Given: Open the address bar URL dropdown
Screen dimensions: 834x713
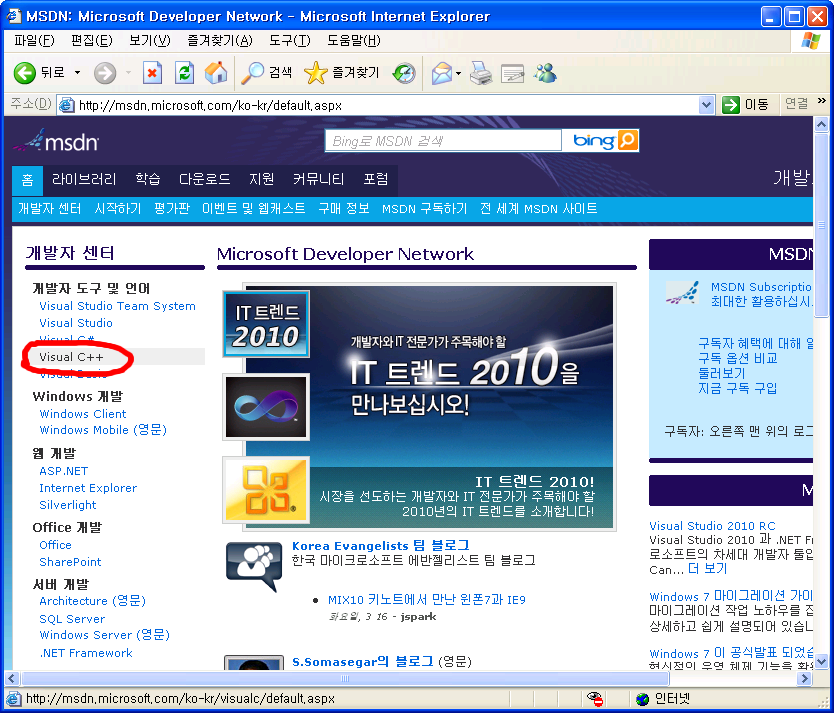Looking at the screenshot, I should (706, 104).
